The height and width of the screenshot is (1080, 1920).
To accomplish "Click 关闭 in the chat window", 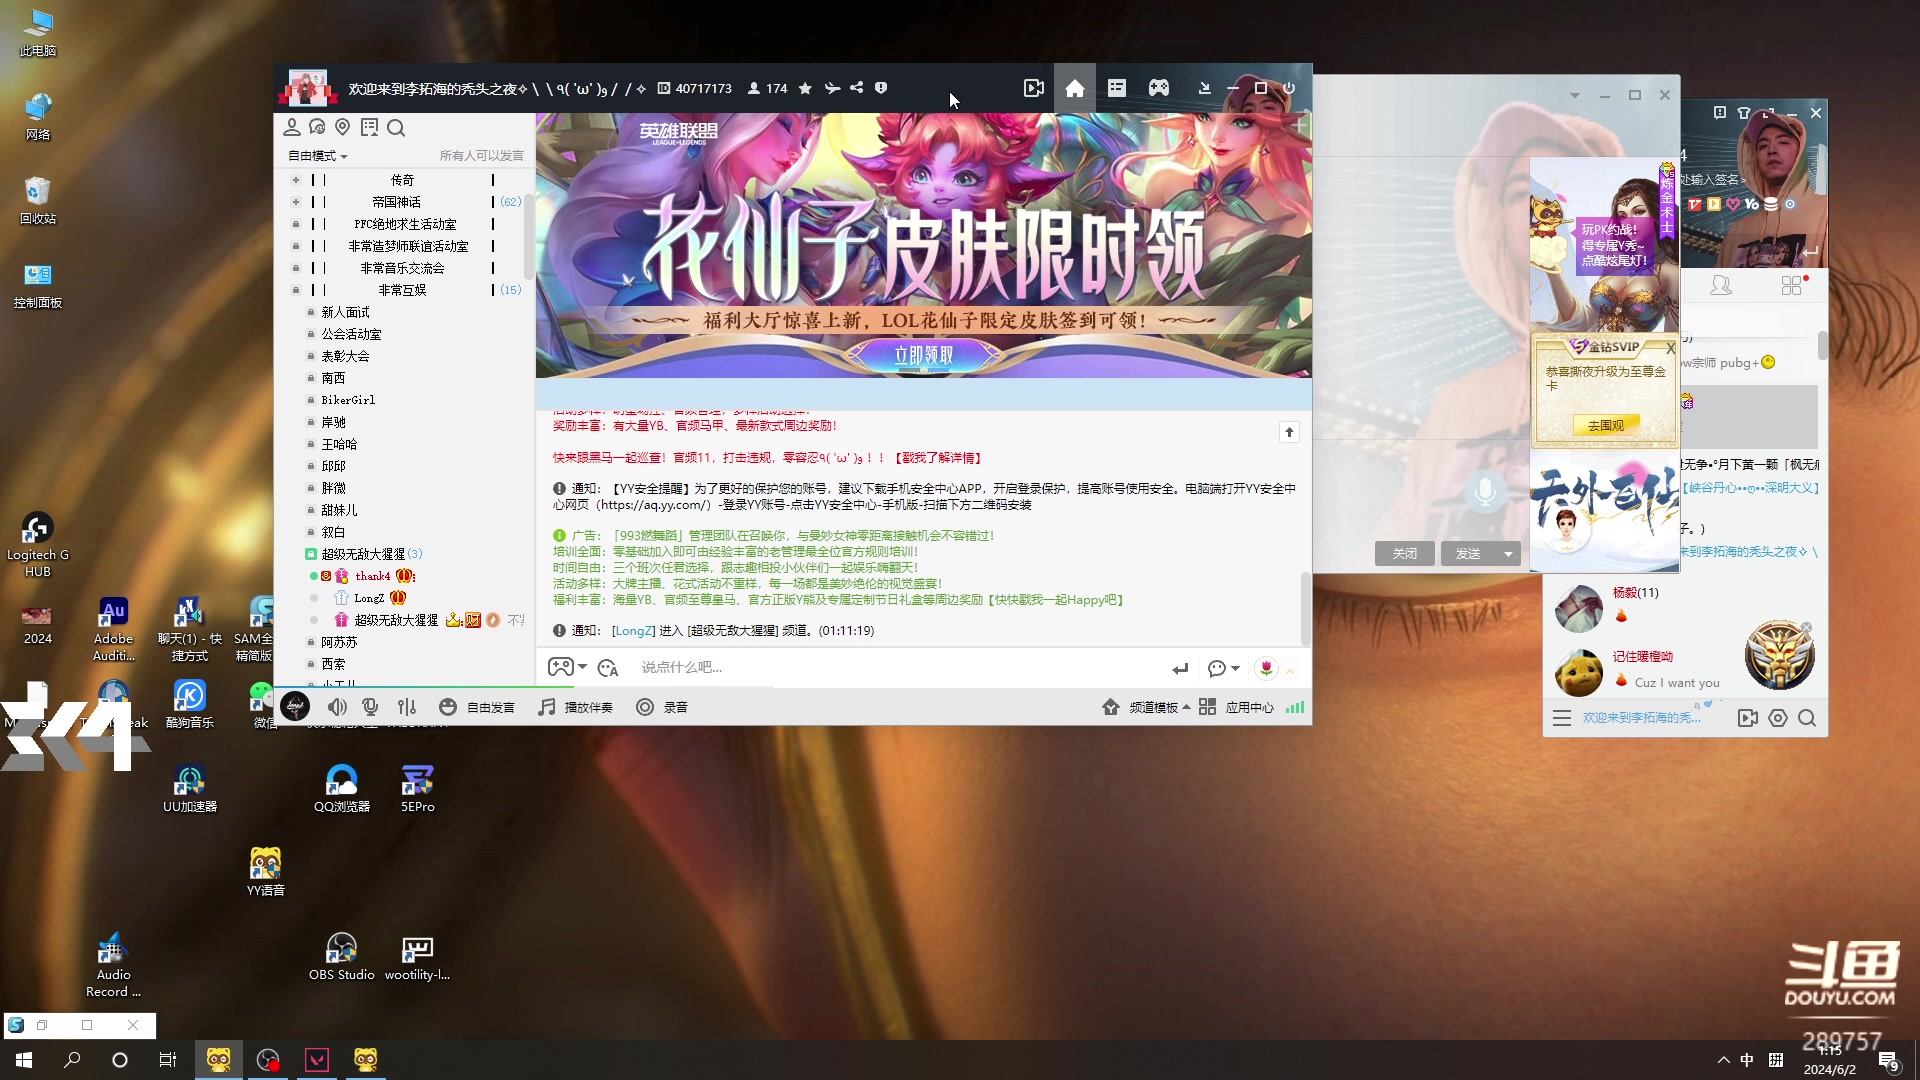I will (1405, 554).
